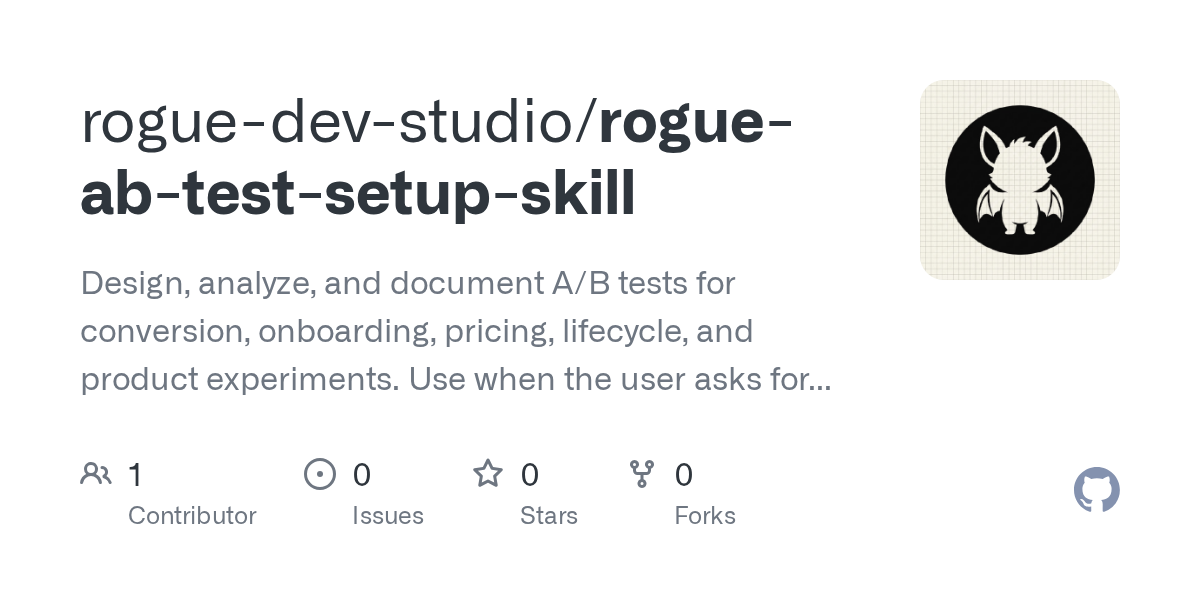This screenshot has height=600, width=1200.
Task: Open the bold rogue-ab-test-setup-skill repository name
Action: [x=437, y=157]
